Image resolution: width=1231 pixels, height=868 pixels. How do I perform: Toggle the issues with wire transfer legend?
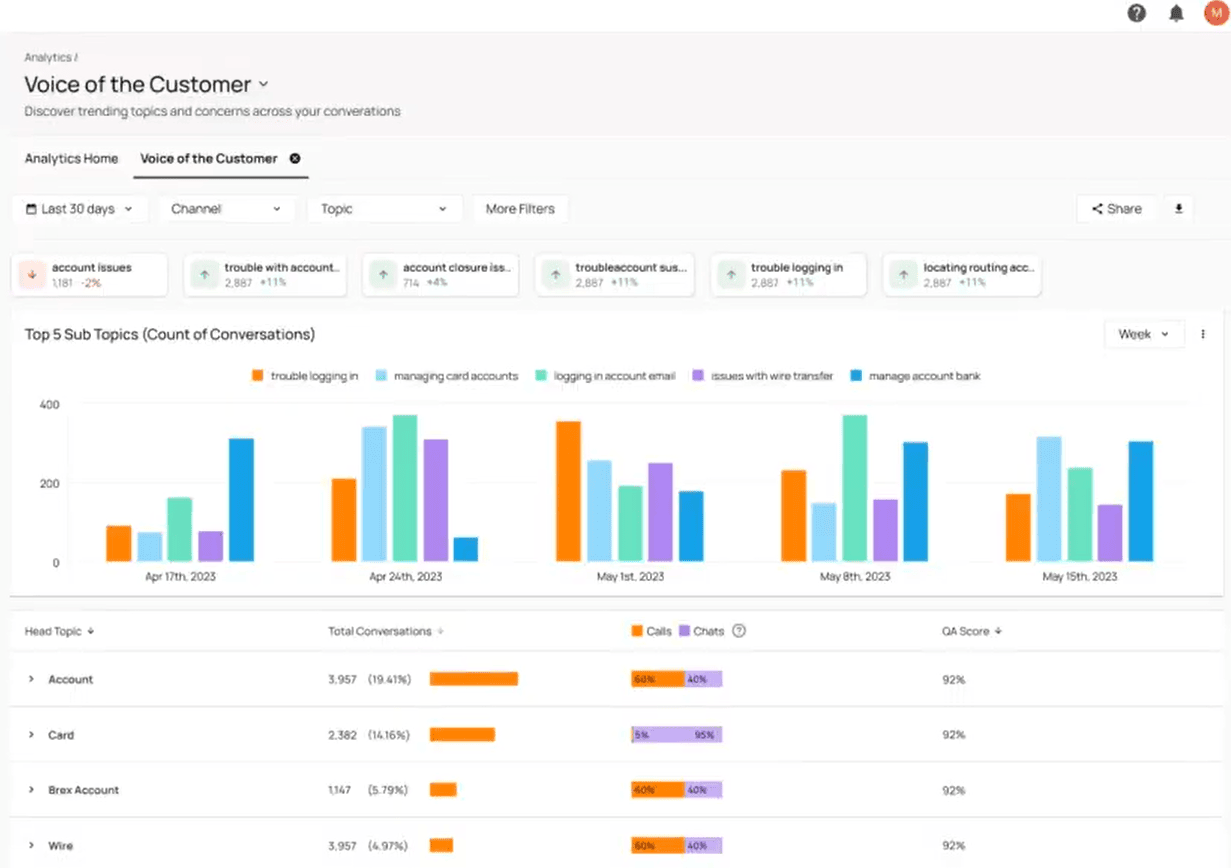[x=762, y=376]
